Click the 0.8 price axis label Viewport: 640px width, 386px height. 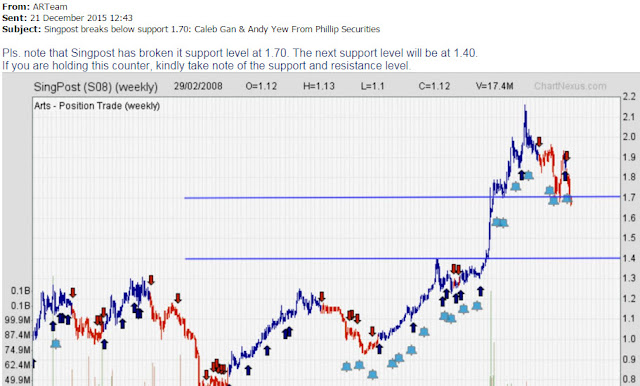(x=629, y=379)
